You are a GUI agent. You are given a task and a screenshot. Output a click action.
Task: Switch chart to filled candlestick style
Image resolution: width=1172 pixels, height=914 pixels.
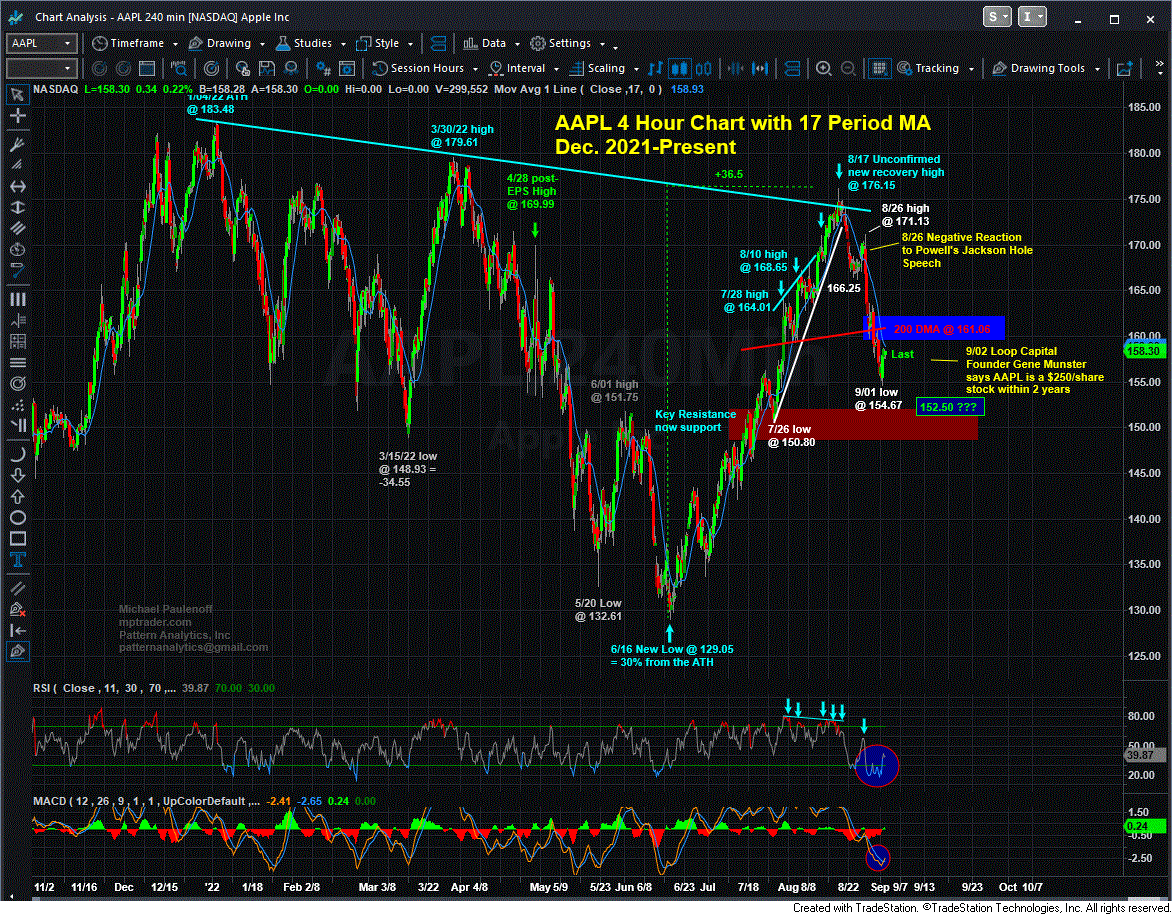coord(679,69)
